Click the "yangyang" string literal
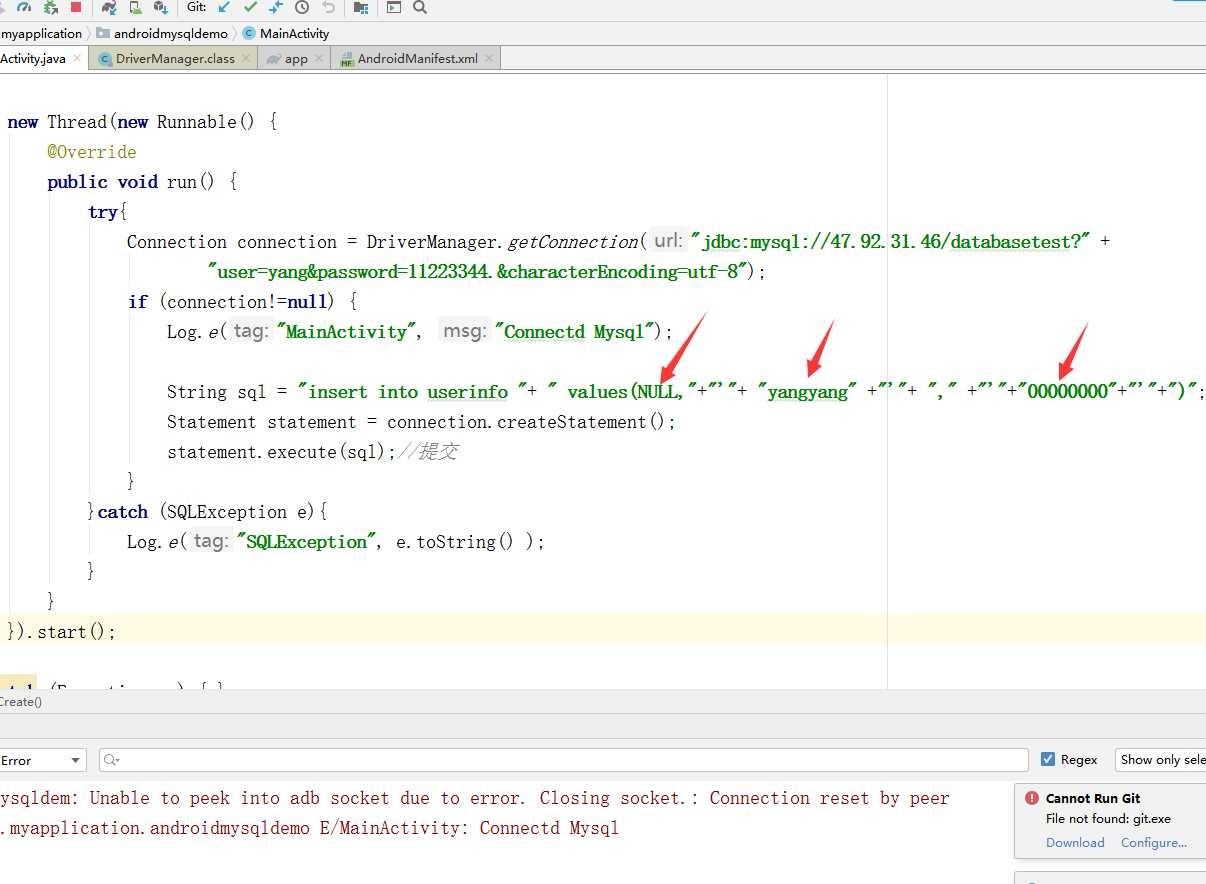Image resolution: width=1206 pixels, height=884 pixels. [808, 392]
